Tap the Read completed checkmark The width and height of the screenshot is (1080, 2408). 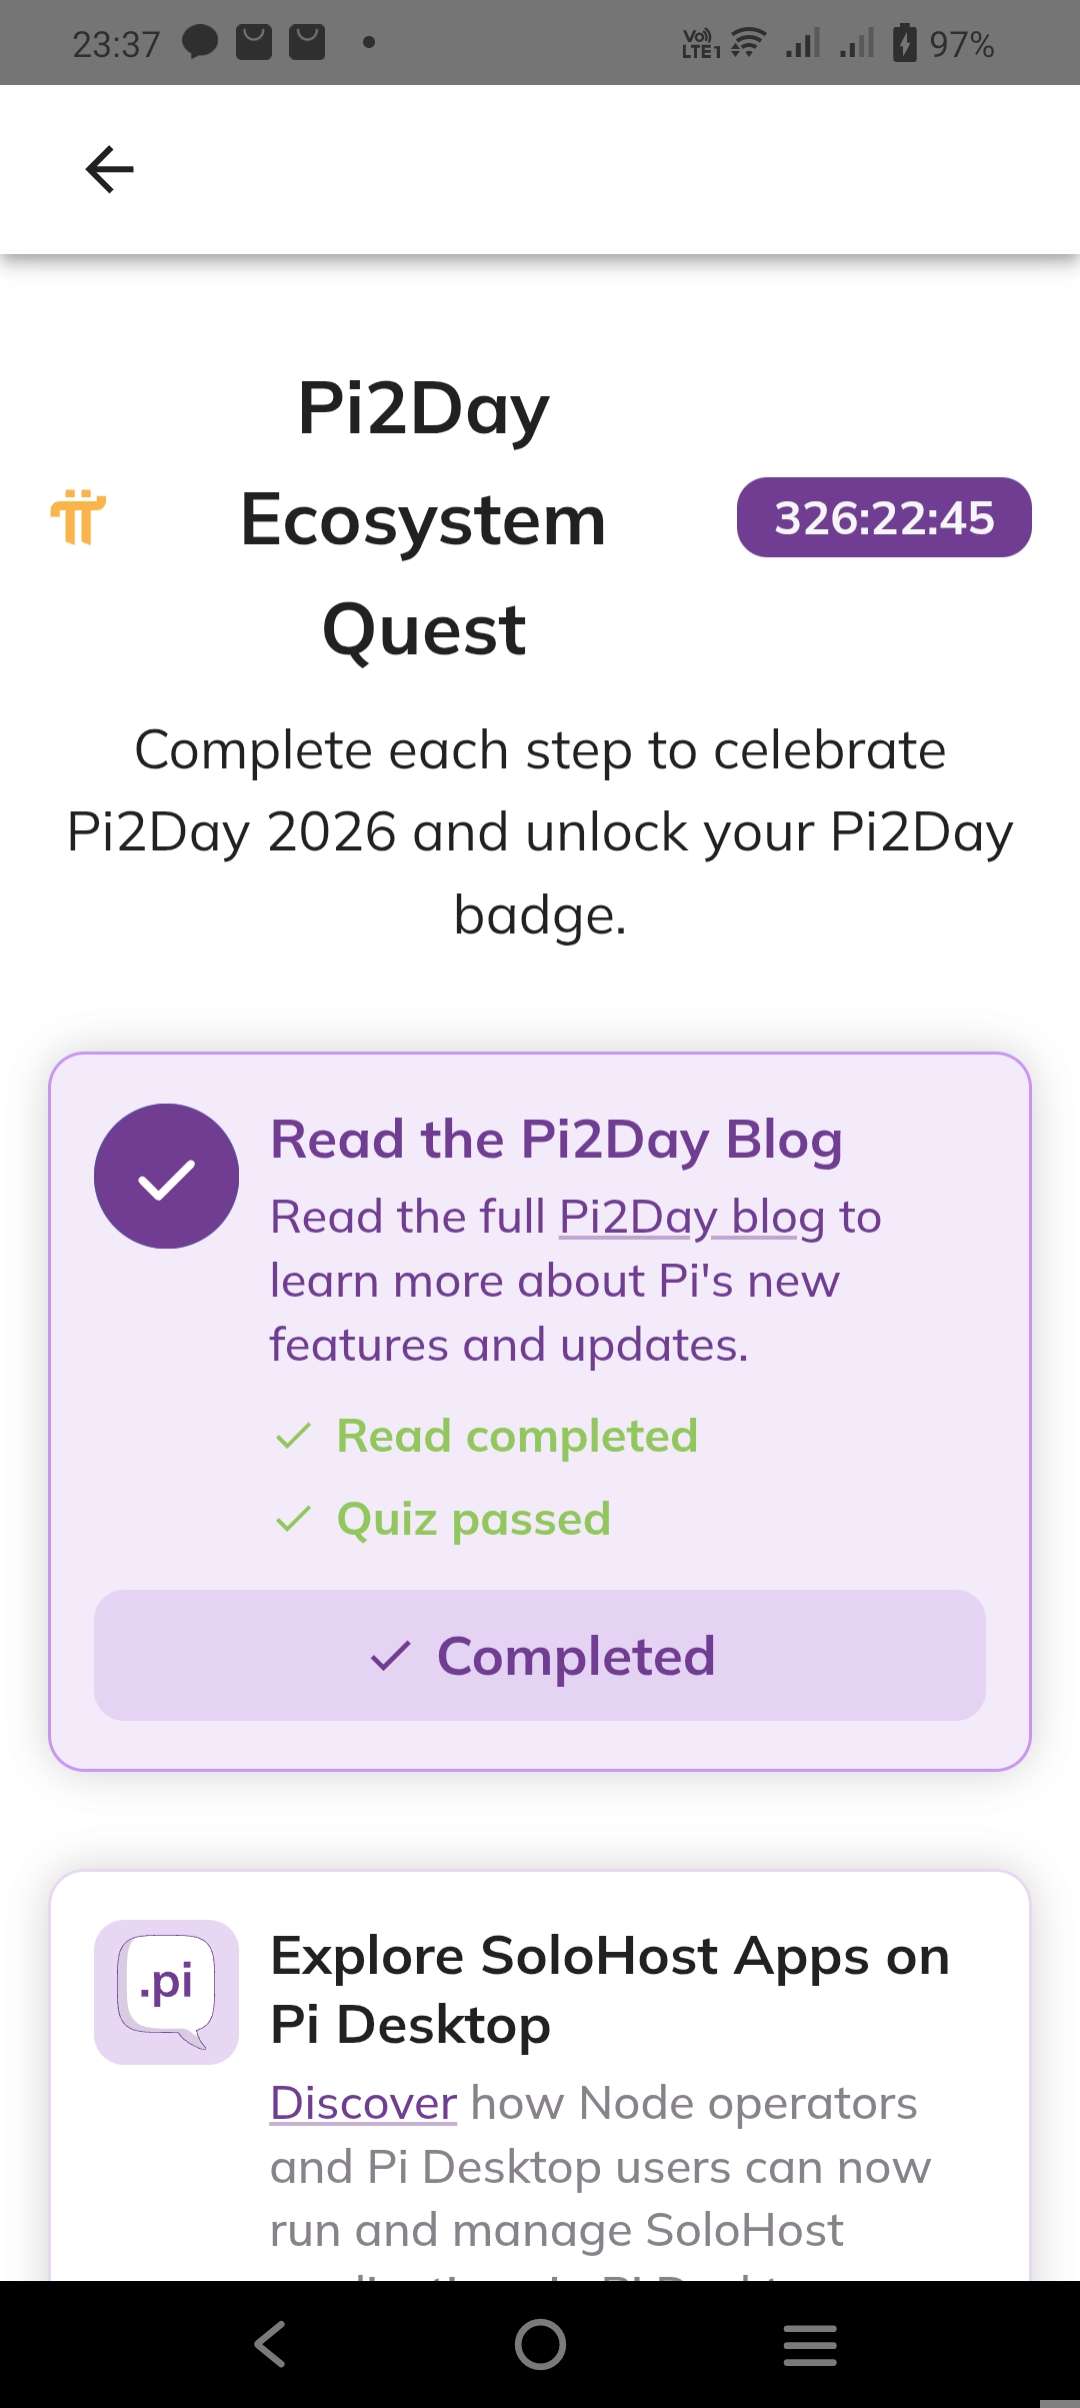293,1436
